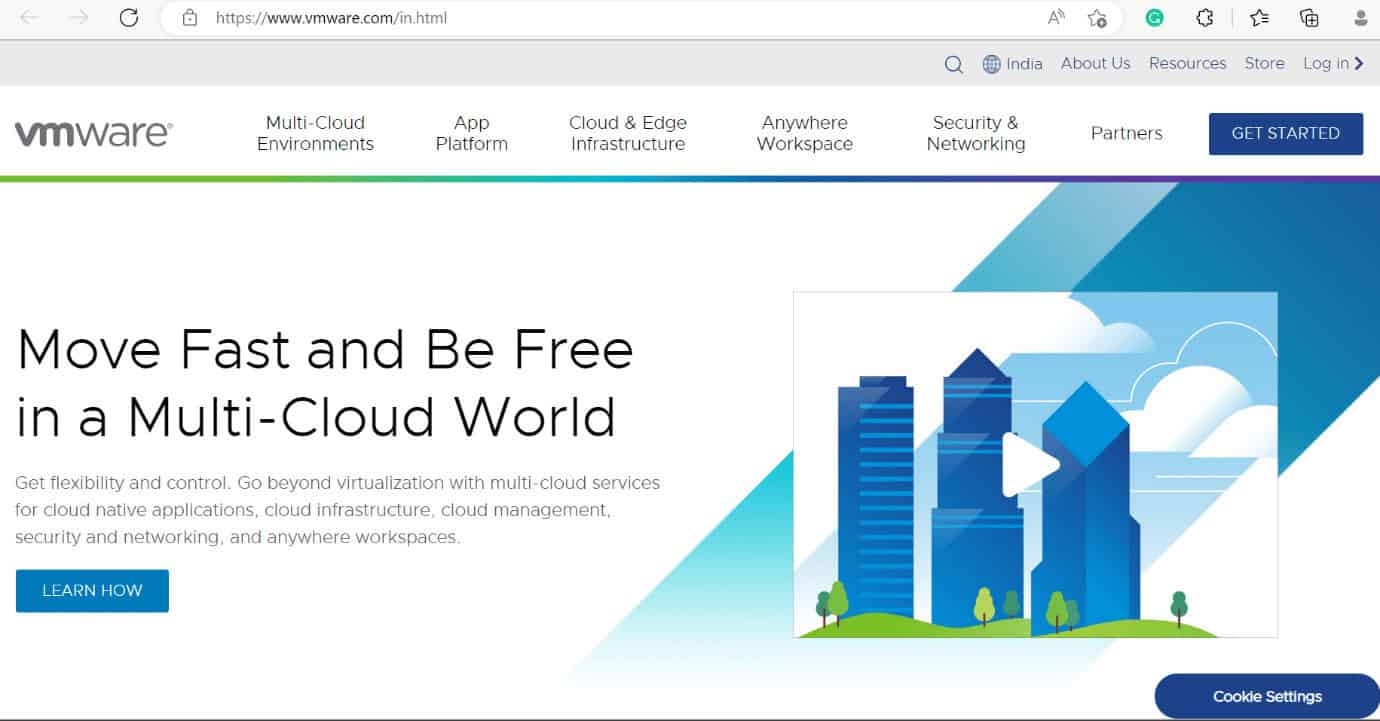Click the site lock icon in address bar
The height and width of the screenshot is (721, 1380).
click(x=190, y=18)
